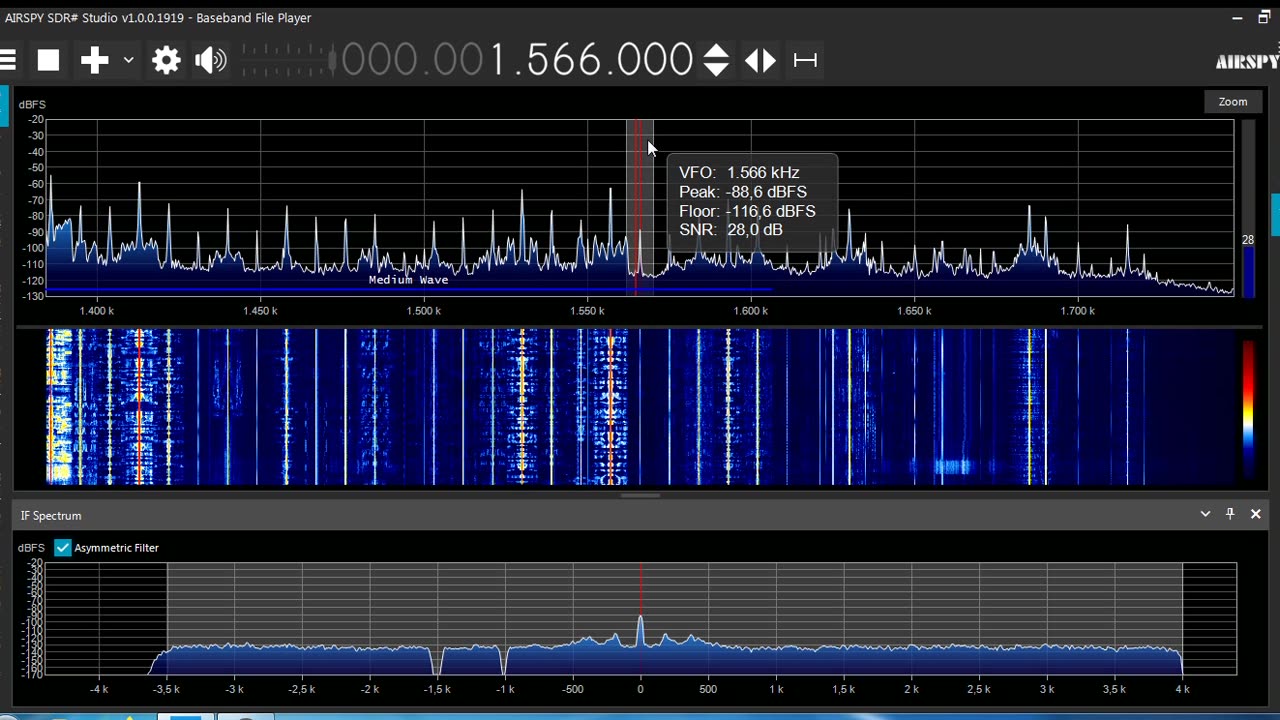The image size is (1280, 720).
Task: Click the -1,5 k label on IF axis
Action: [436, 689]
